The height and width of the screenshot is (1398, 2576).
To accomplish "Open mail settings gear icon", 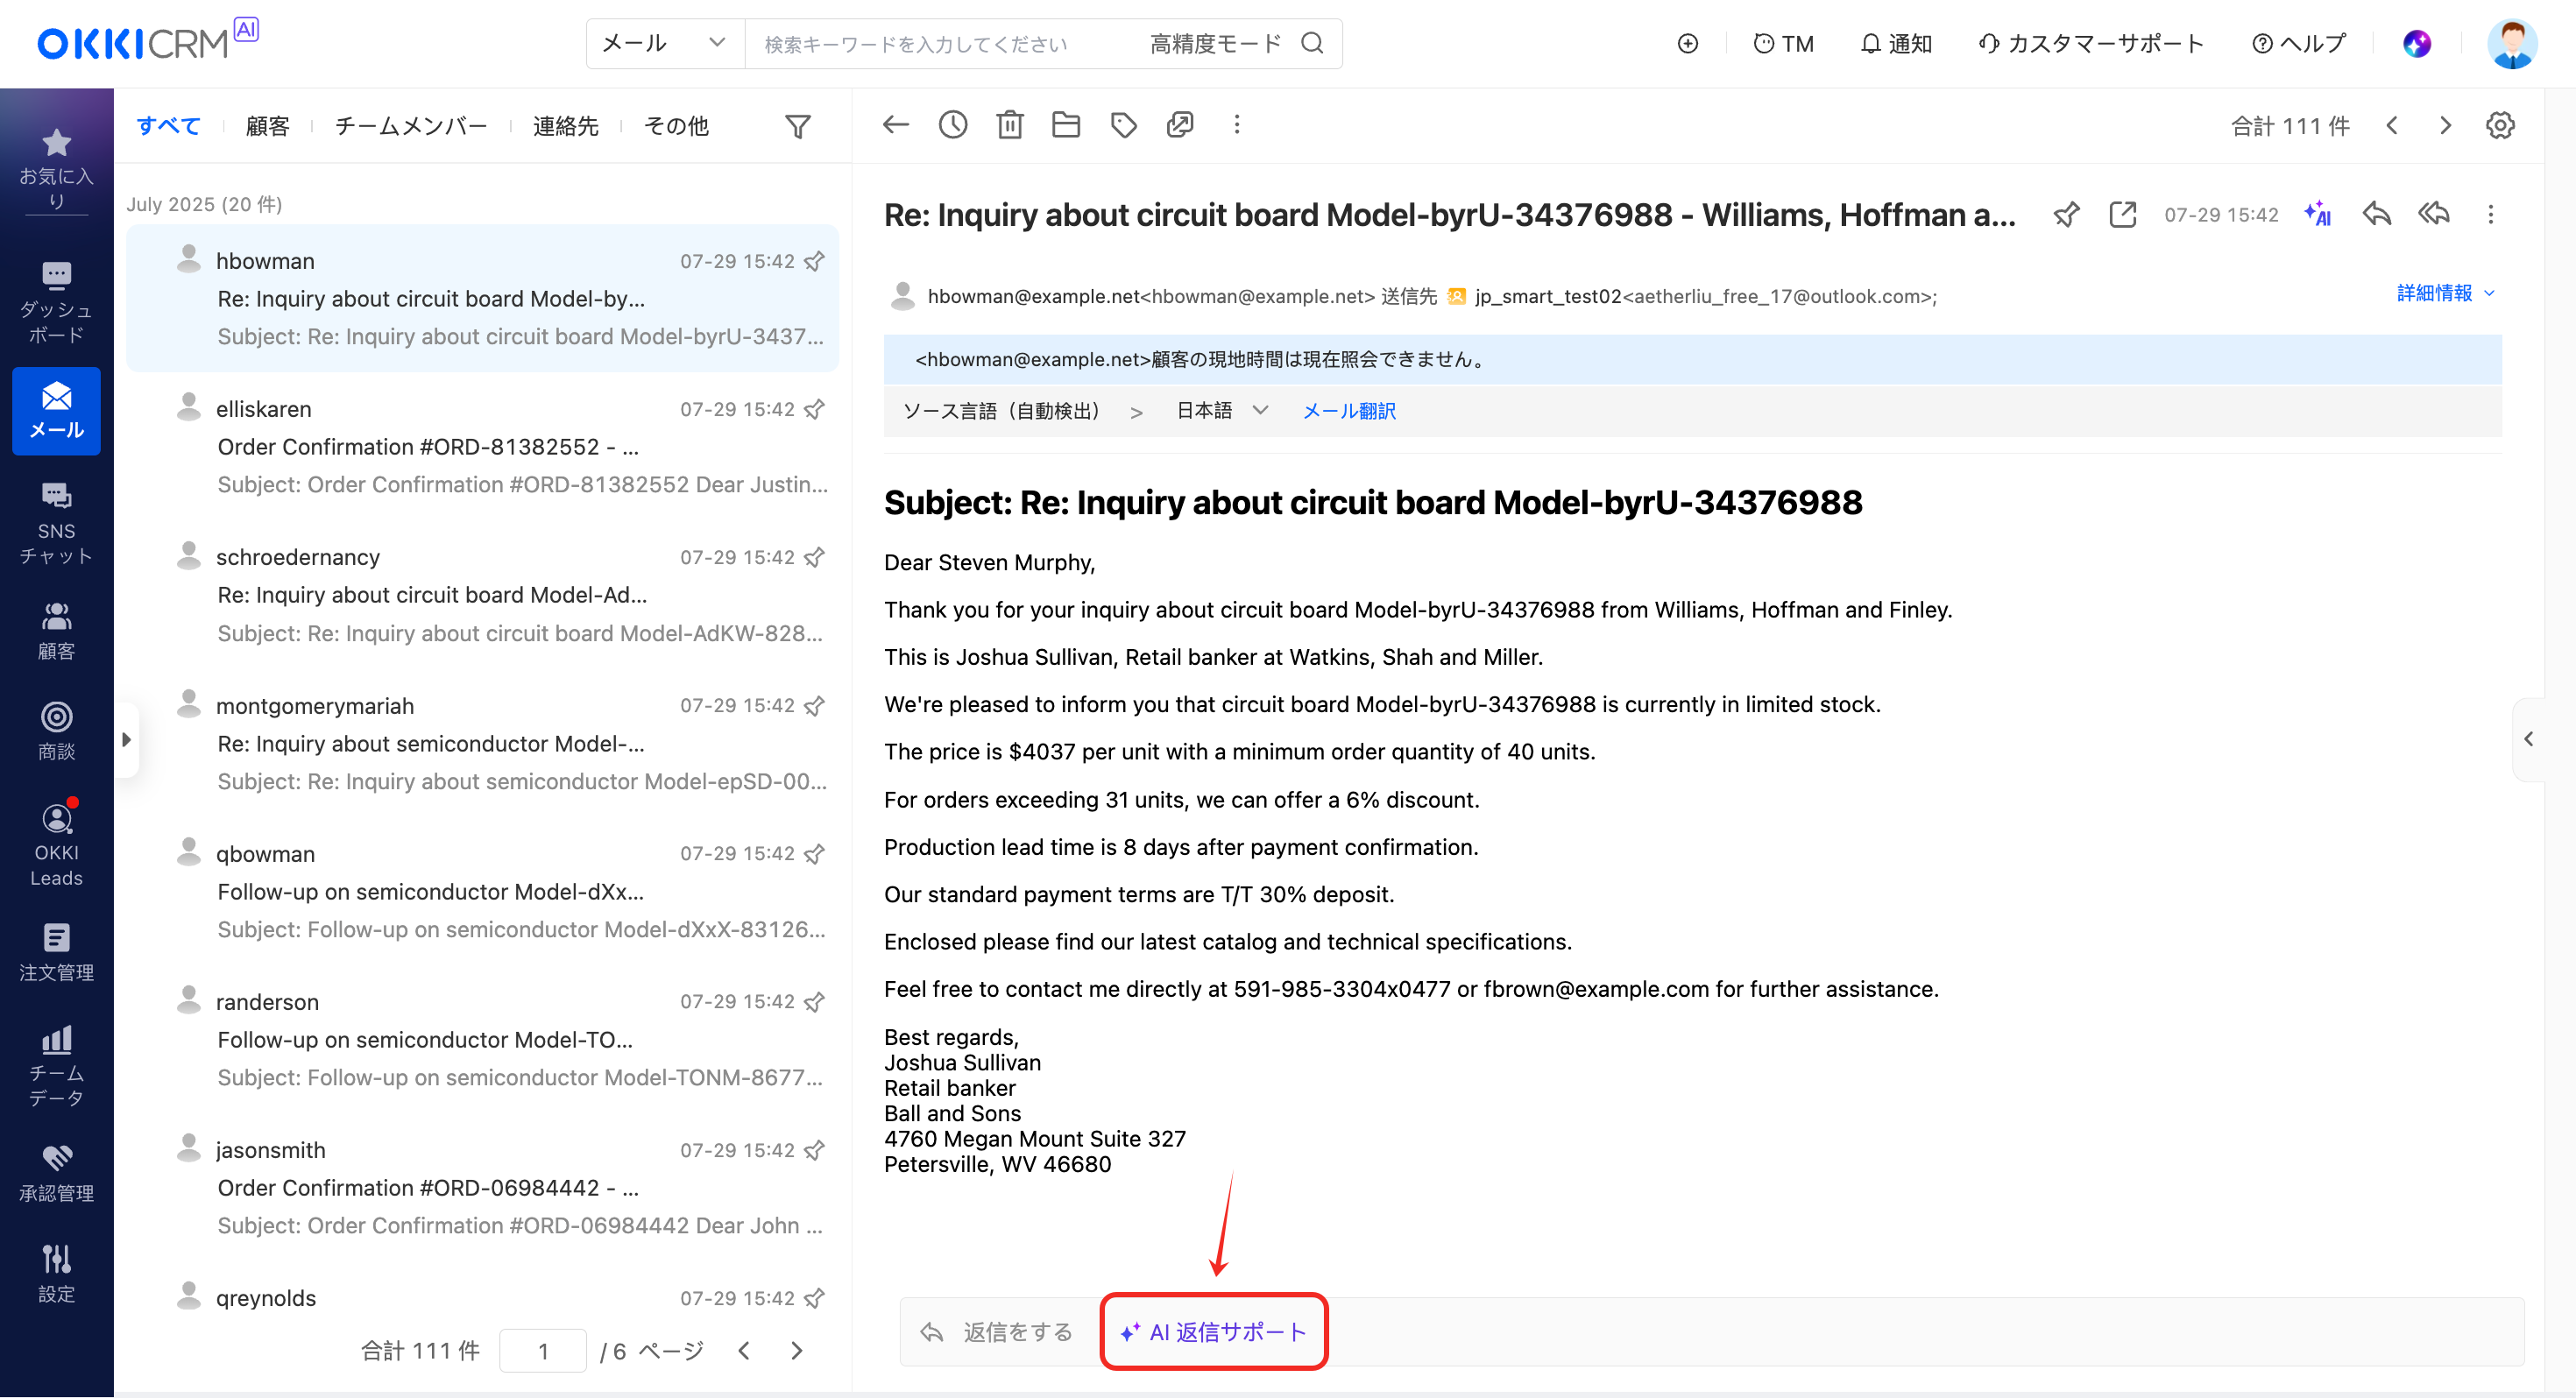I will pyautogui.click(x=2500, y=125).
